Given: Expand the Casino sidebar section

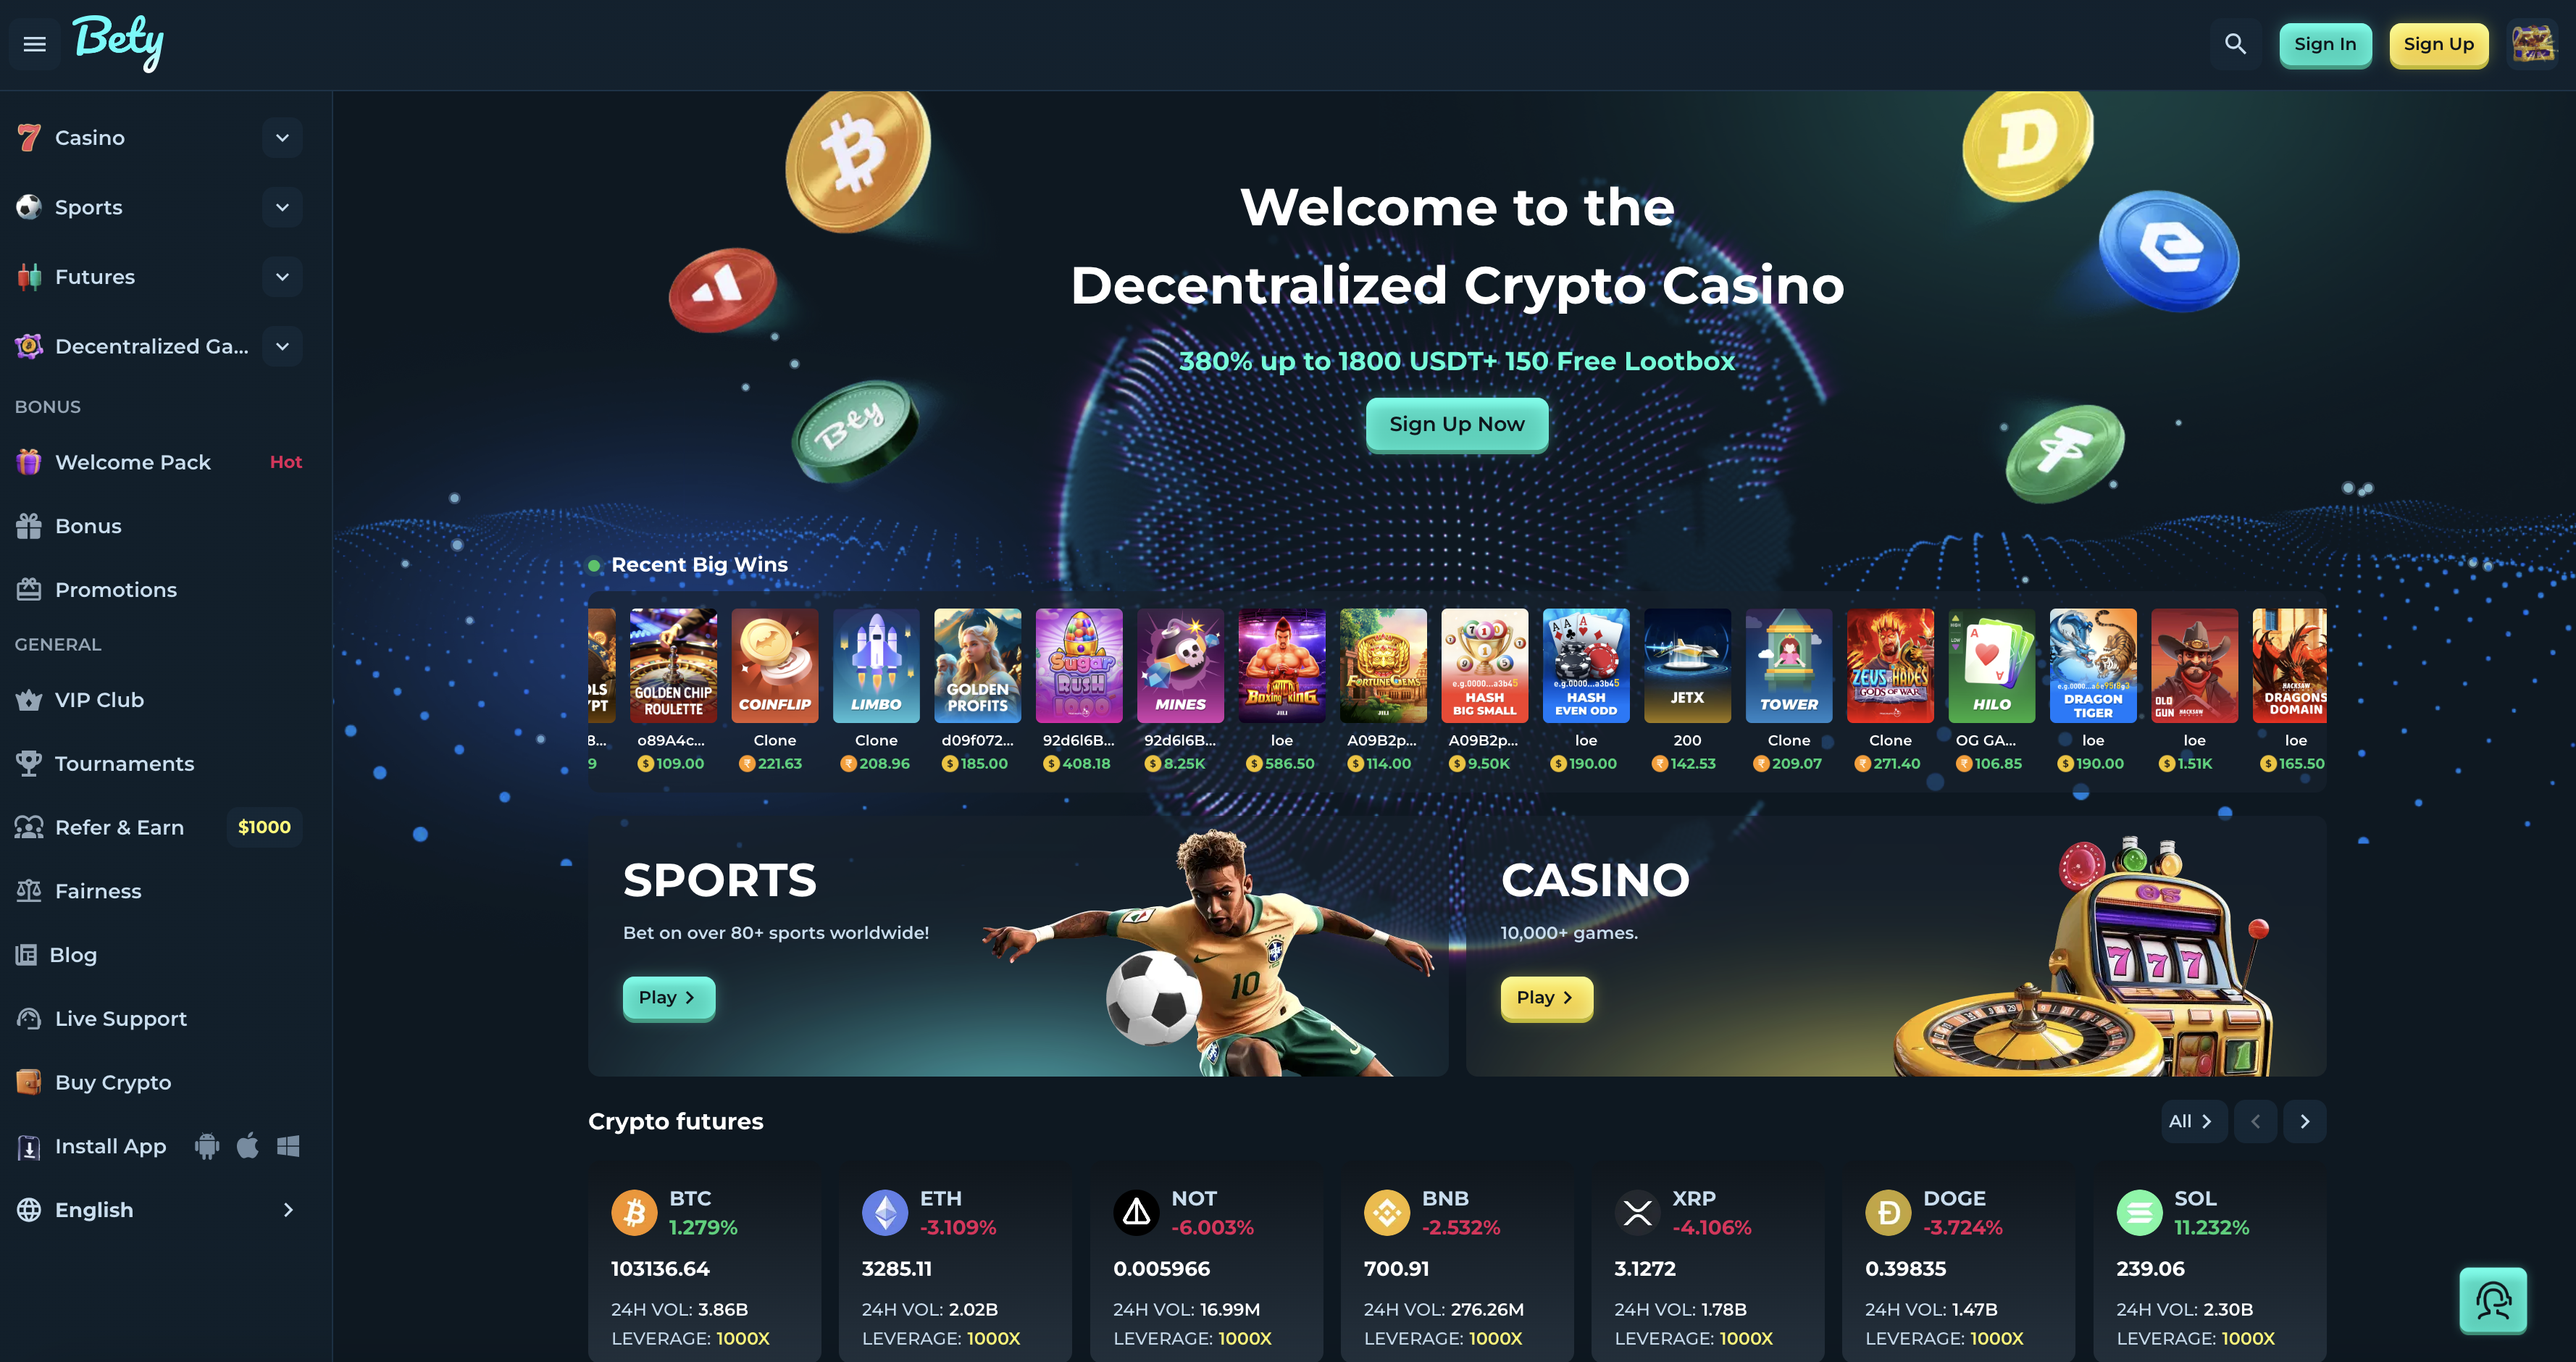Looking at the screenshot, I should tap(283, 138).
